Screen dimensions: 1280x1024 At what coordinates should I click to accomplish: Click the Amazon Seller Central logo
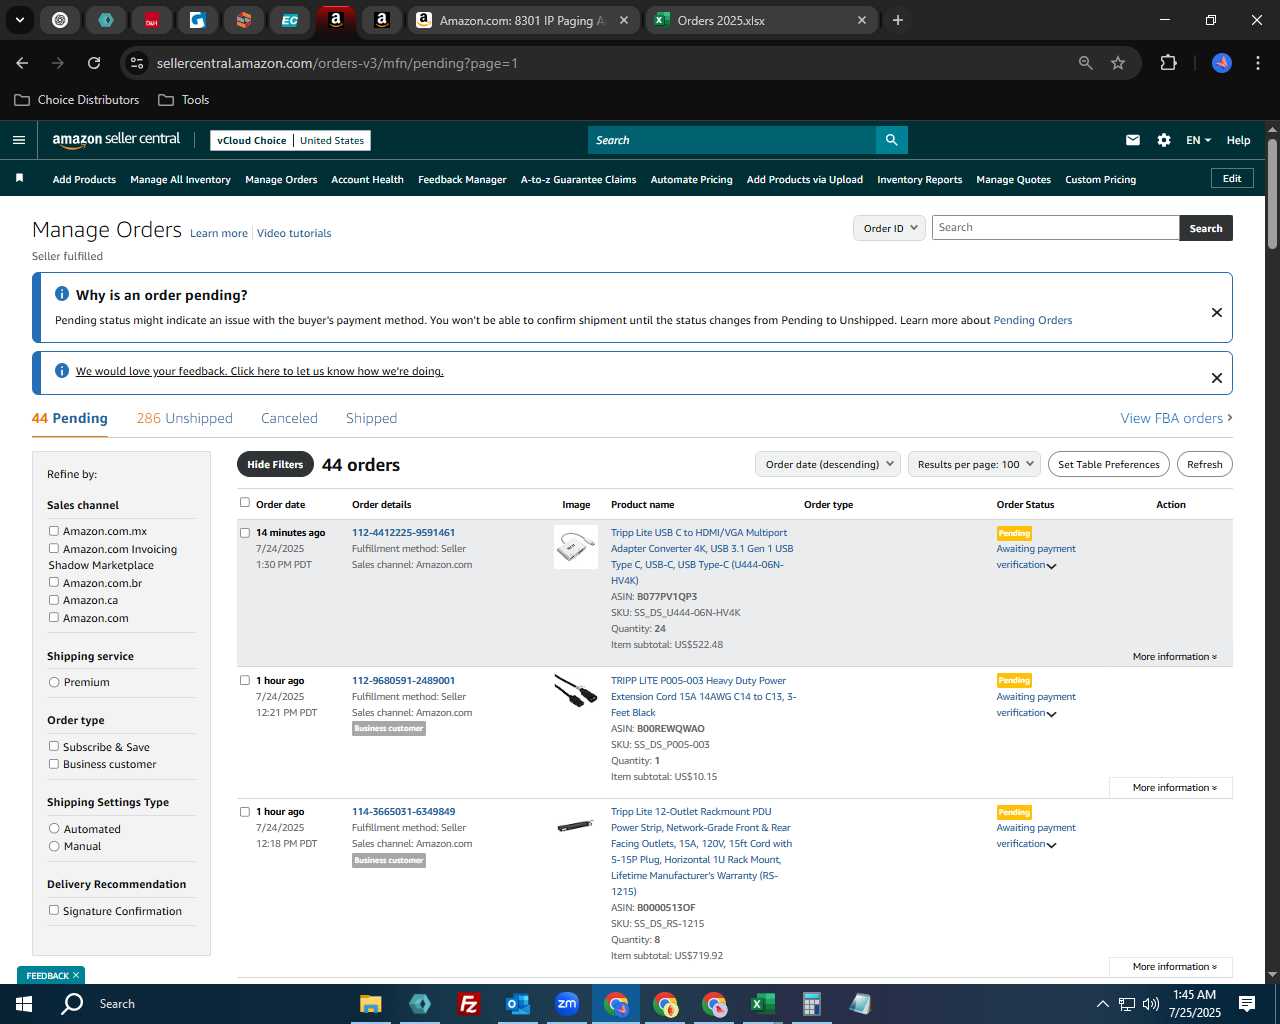(116, 140)
